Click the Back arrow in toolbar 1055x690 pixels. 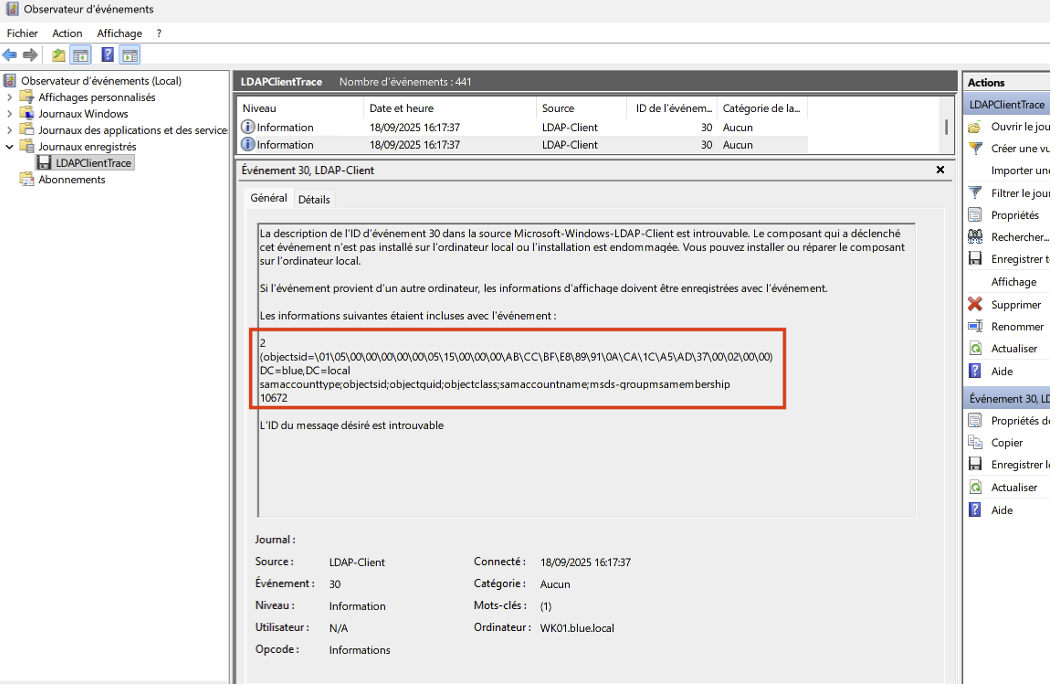click(10, 55)
